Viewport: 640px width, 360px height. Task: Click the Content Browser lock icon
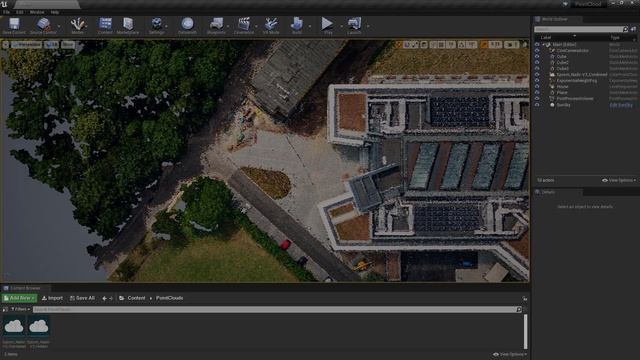[525, 298]
